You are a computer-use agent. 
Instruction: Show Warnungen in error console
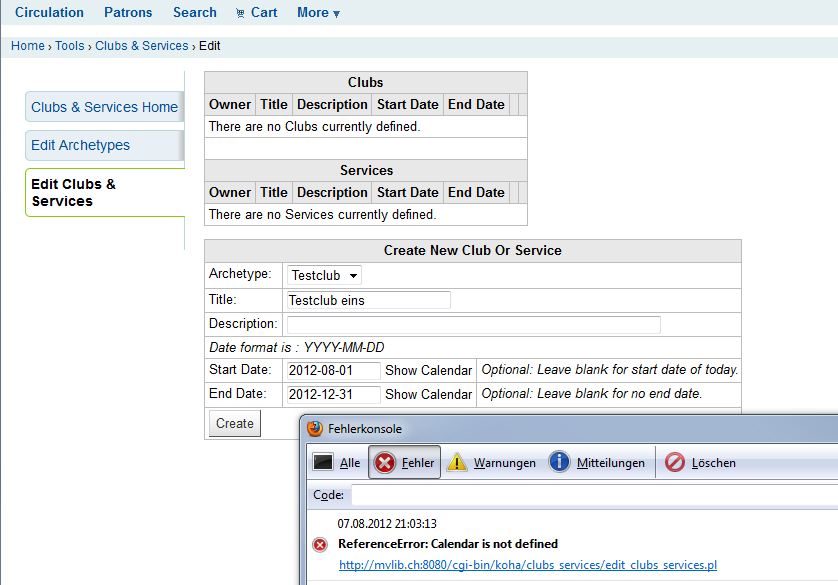click(x=491, y=463)
